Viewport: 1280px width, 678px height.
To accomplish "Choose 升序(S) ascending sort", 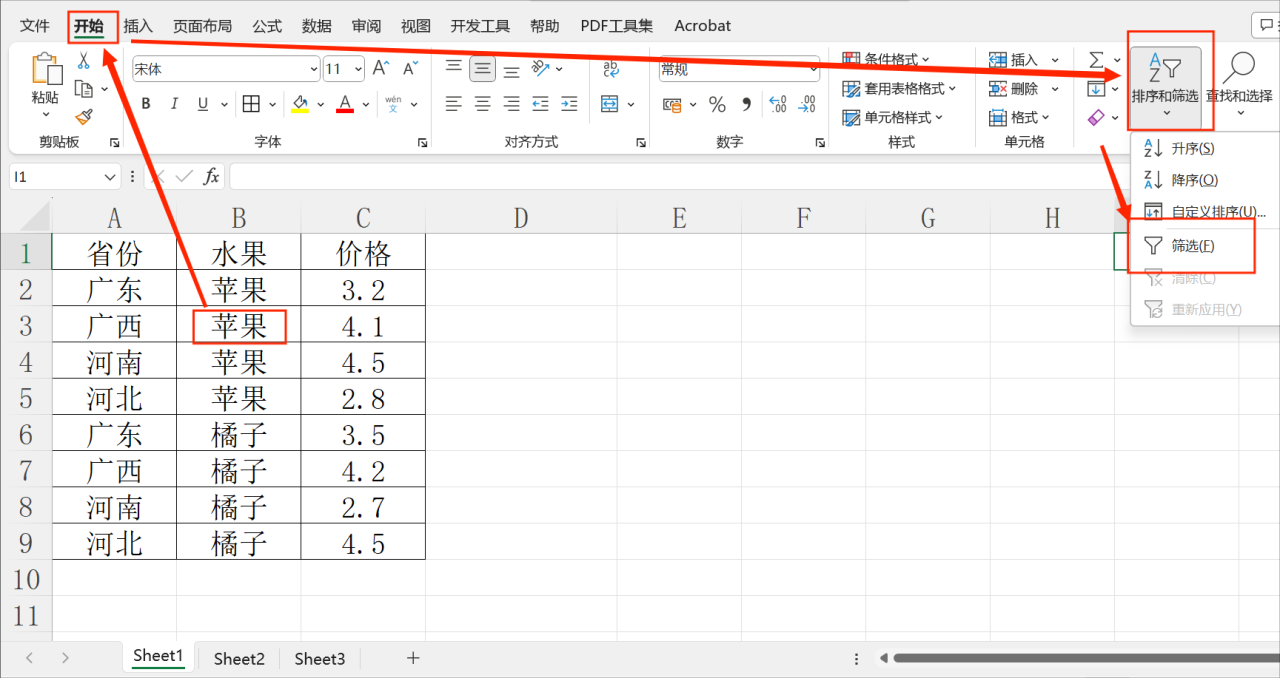I will click(x=1192, y=148).
